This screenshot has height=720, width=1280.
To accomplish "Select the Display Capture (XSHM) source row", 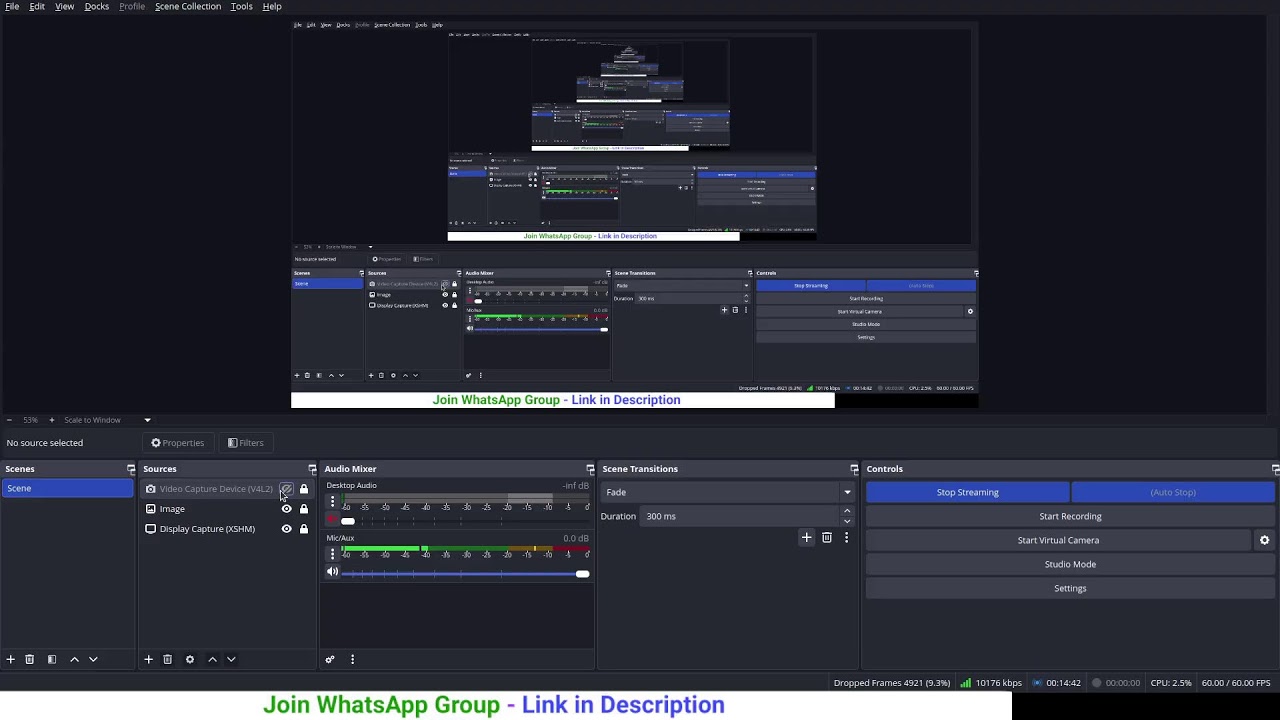I will click(226, 529).
